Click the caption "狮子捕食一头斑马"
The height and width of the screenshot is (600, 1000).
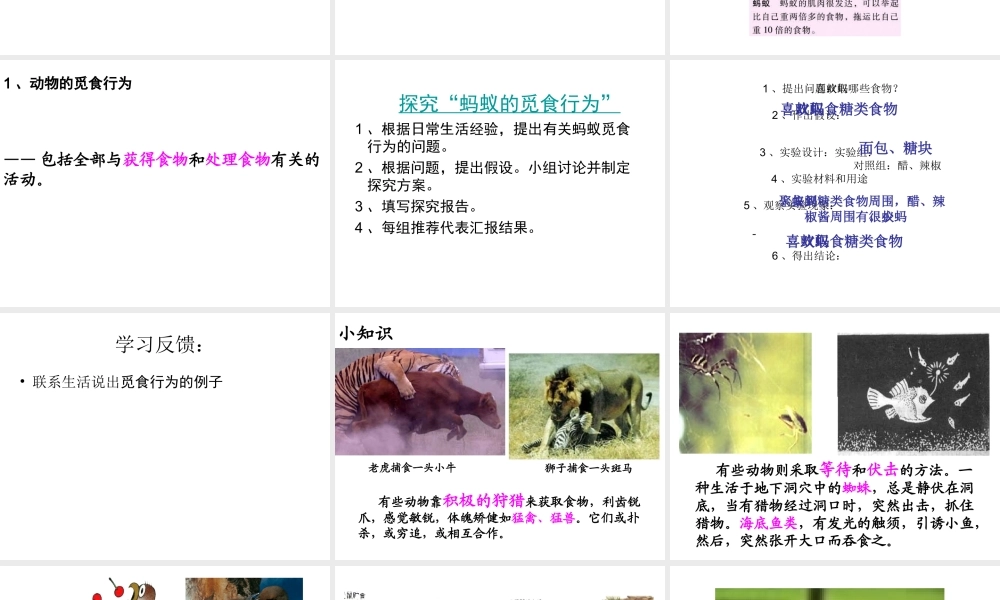click(588, 468)
